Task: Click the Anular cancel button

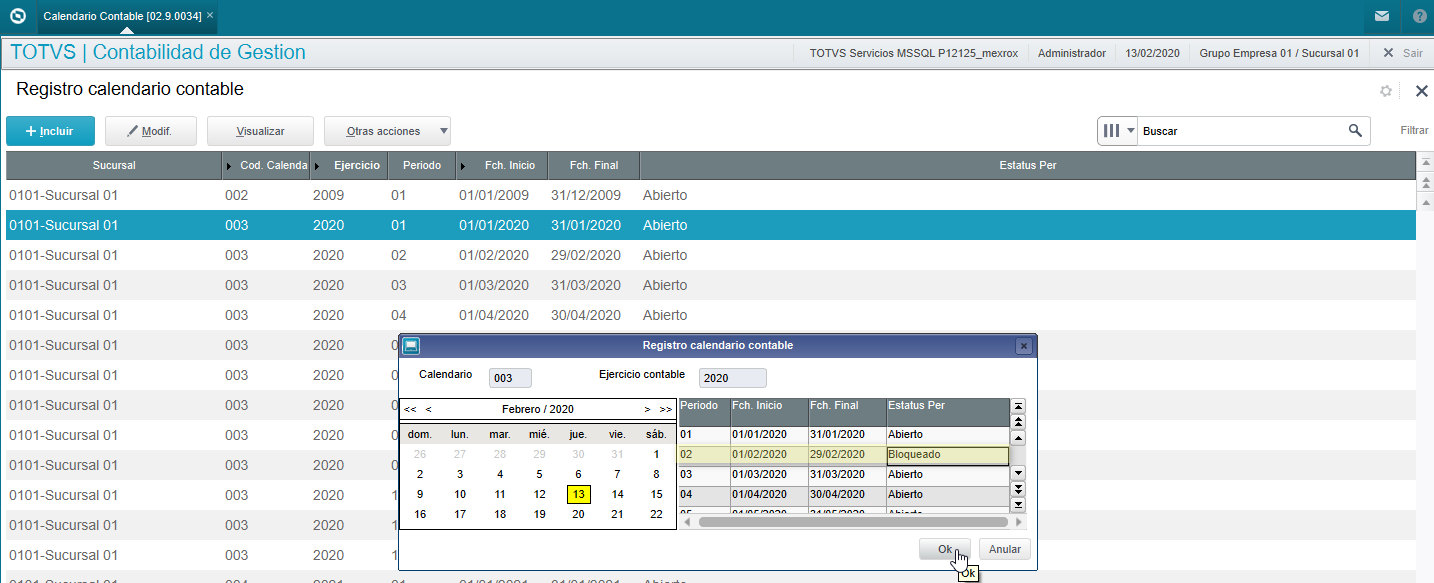Action: click(1005, 549)
